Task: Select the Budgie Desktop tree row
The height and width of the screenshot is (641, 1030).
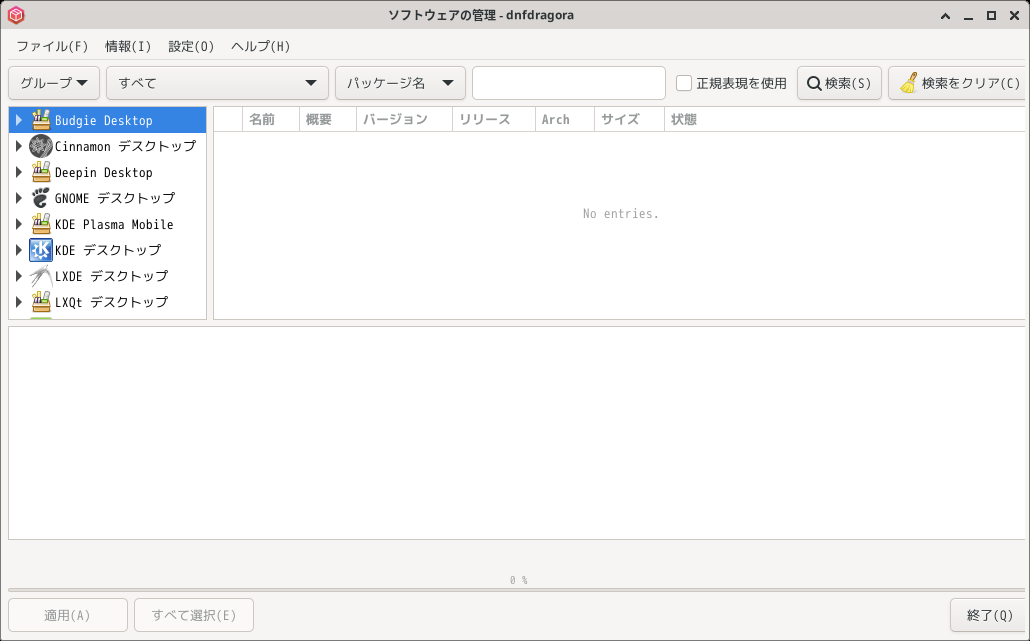Action: click(108, 120)
